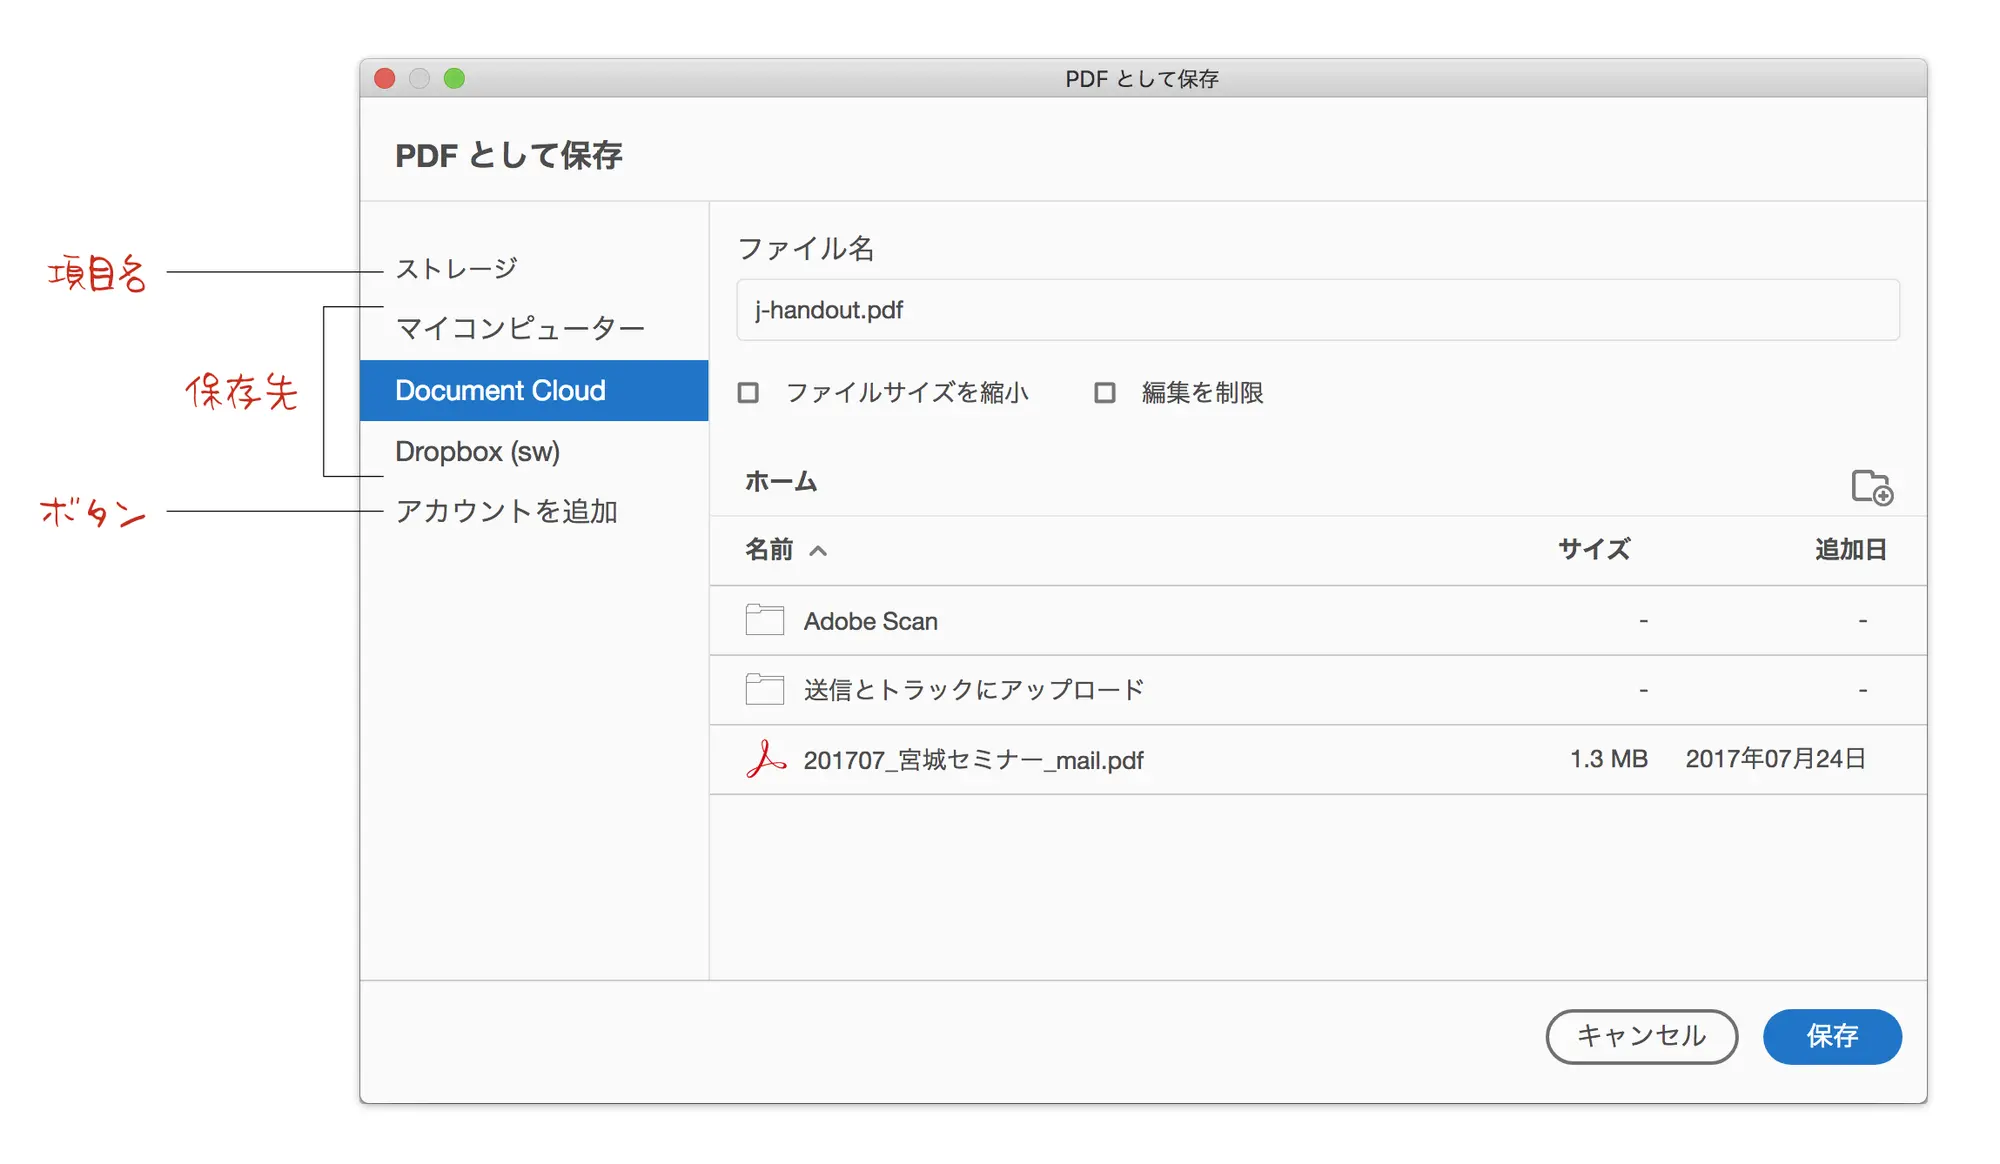Open the 201707_宮城セミナー_mail.pdf file row
Screen dimensions: 2000x1164
pyautogui.click(x=973, y=759)
